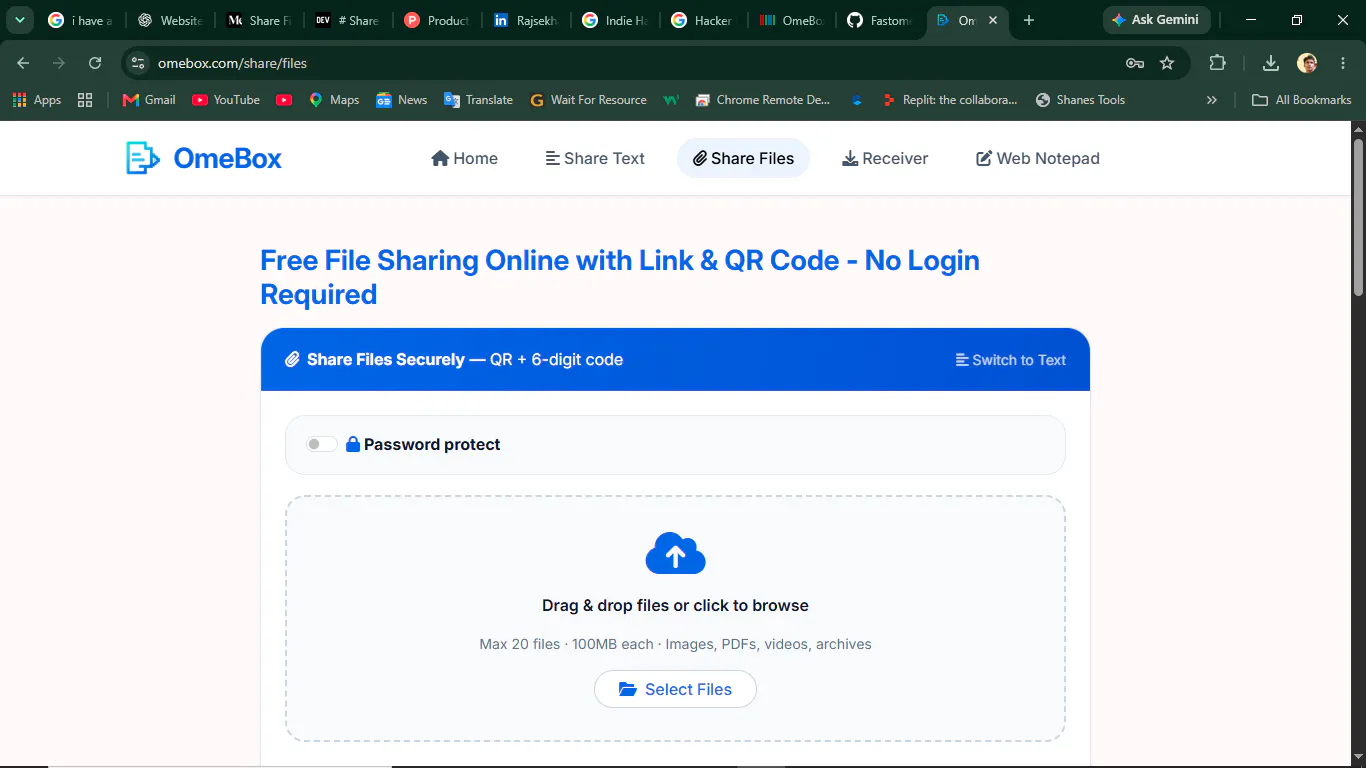Screen dimensions: 1366x768
Task: Open the Shanes Tools bookmark
Action: [x=1080, y=100]
